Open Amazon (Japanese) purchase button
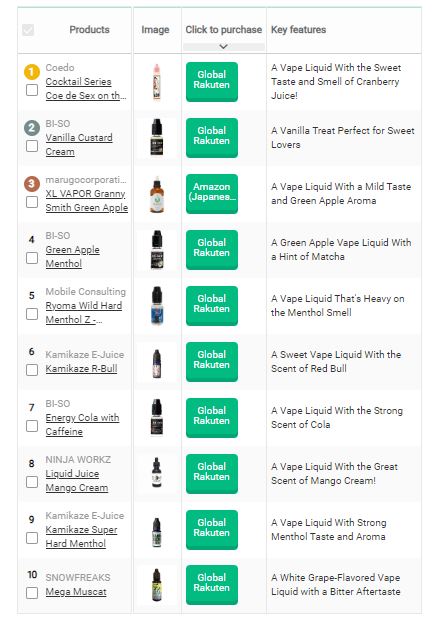 [212, 194]
